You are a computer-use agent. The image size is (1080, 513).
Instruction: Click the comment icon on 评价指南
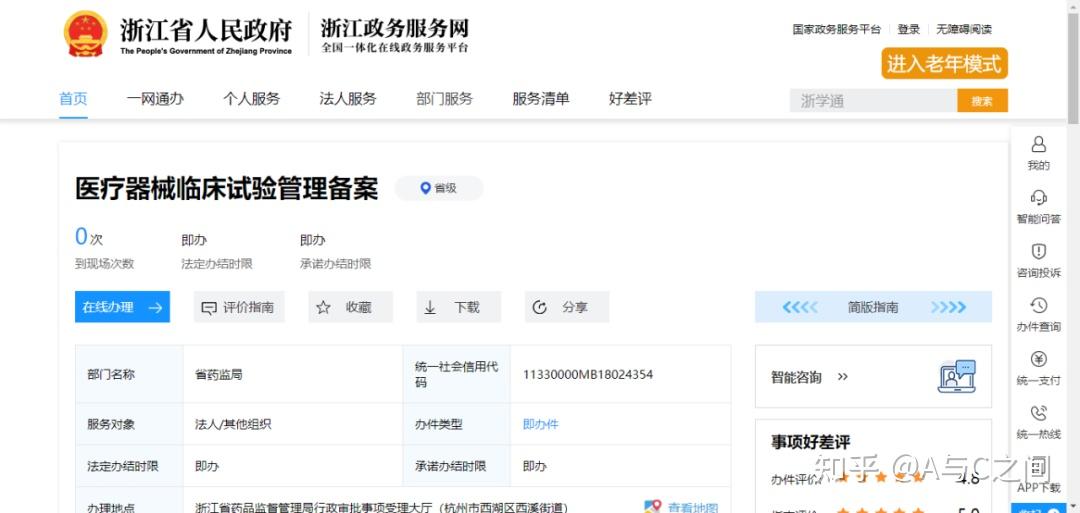(209, 308)
